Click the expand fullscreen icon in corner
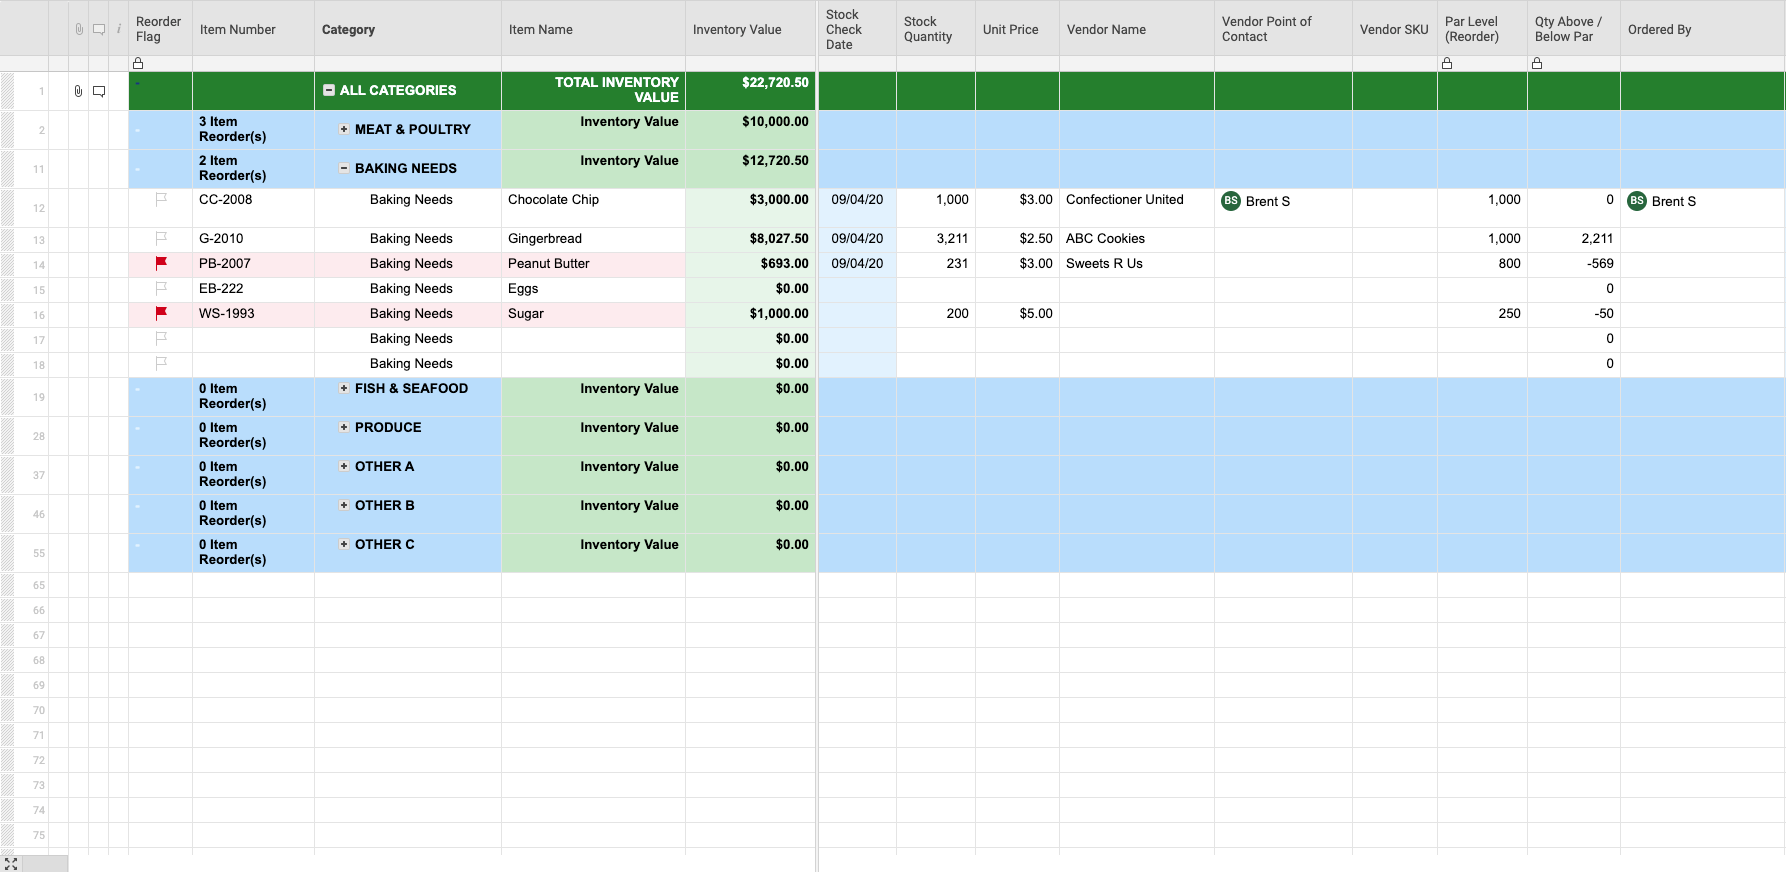This screenshot has width=1786, height=872. (11, 863)
